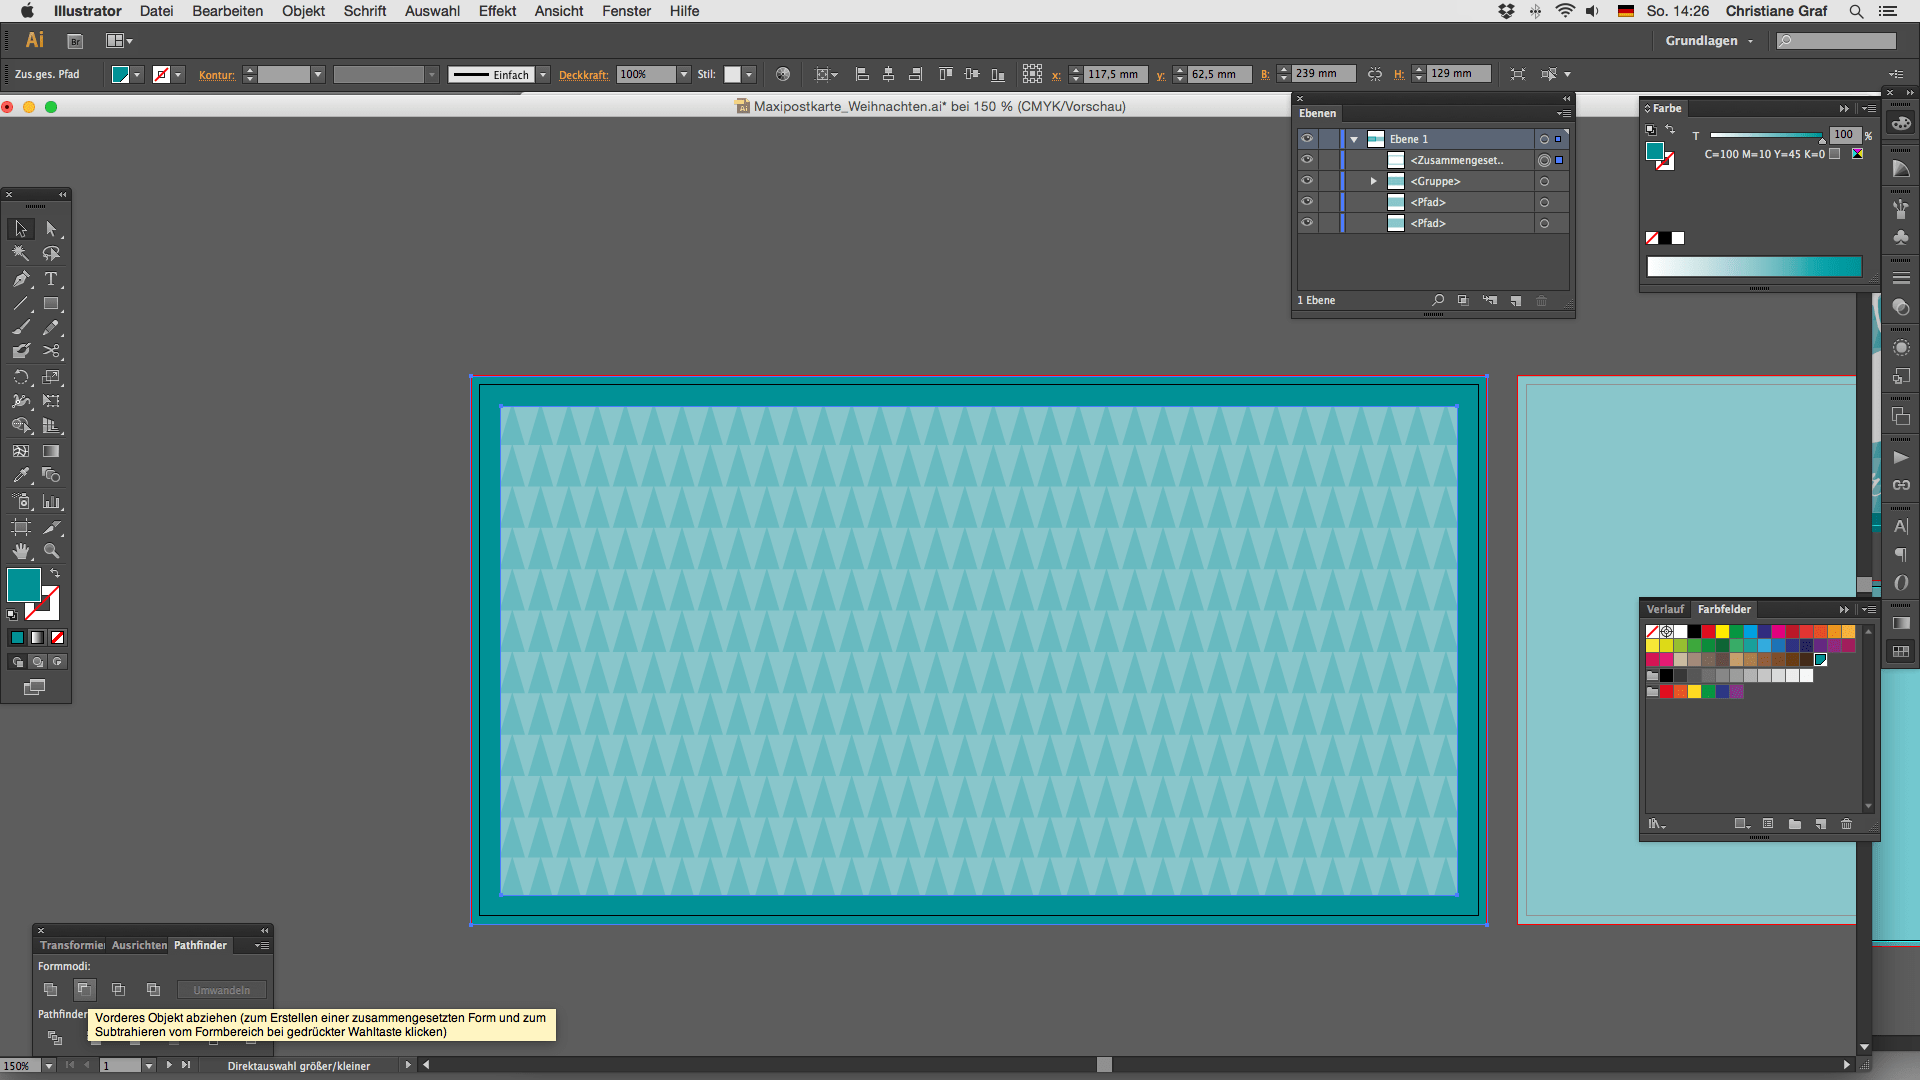Click the Kontur stroke label link
This screenshot has width=1920, height=1080.
216,75
